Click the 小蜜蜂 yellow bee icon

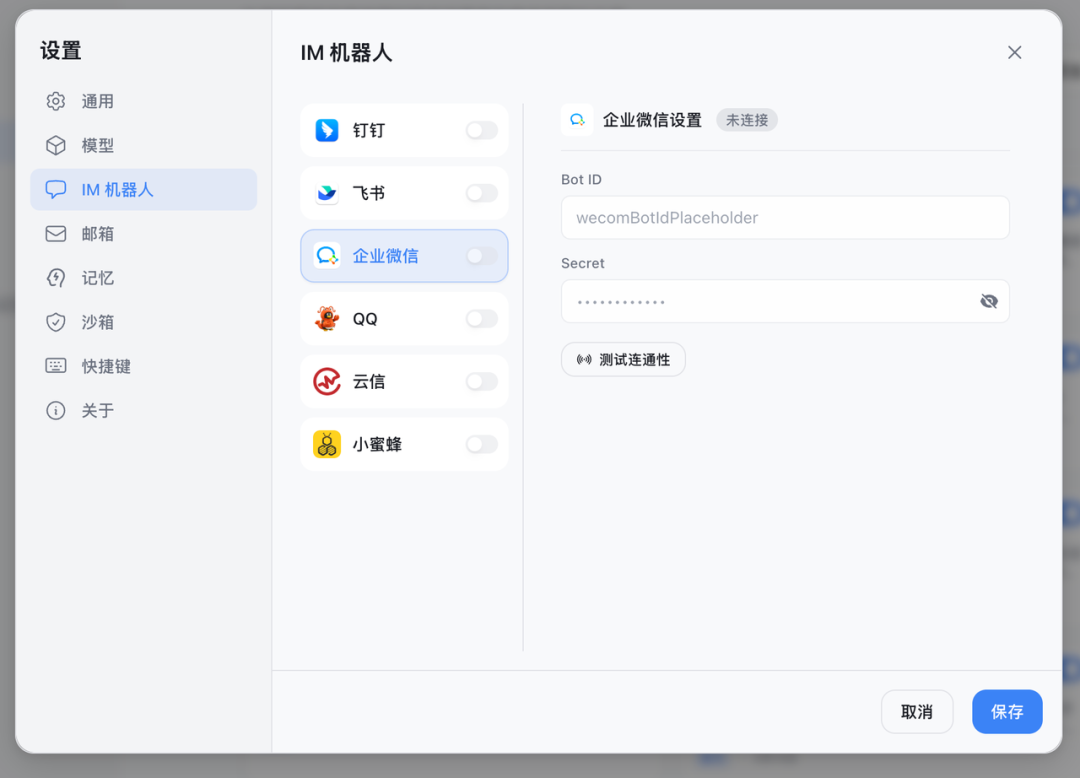click(326, 445)
